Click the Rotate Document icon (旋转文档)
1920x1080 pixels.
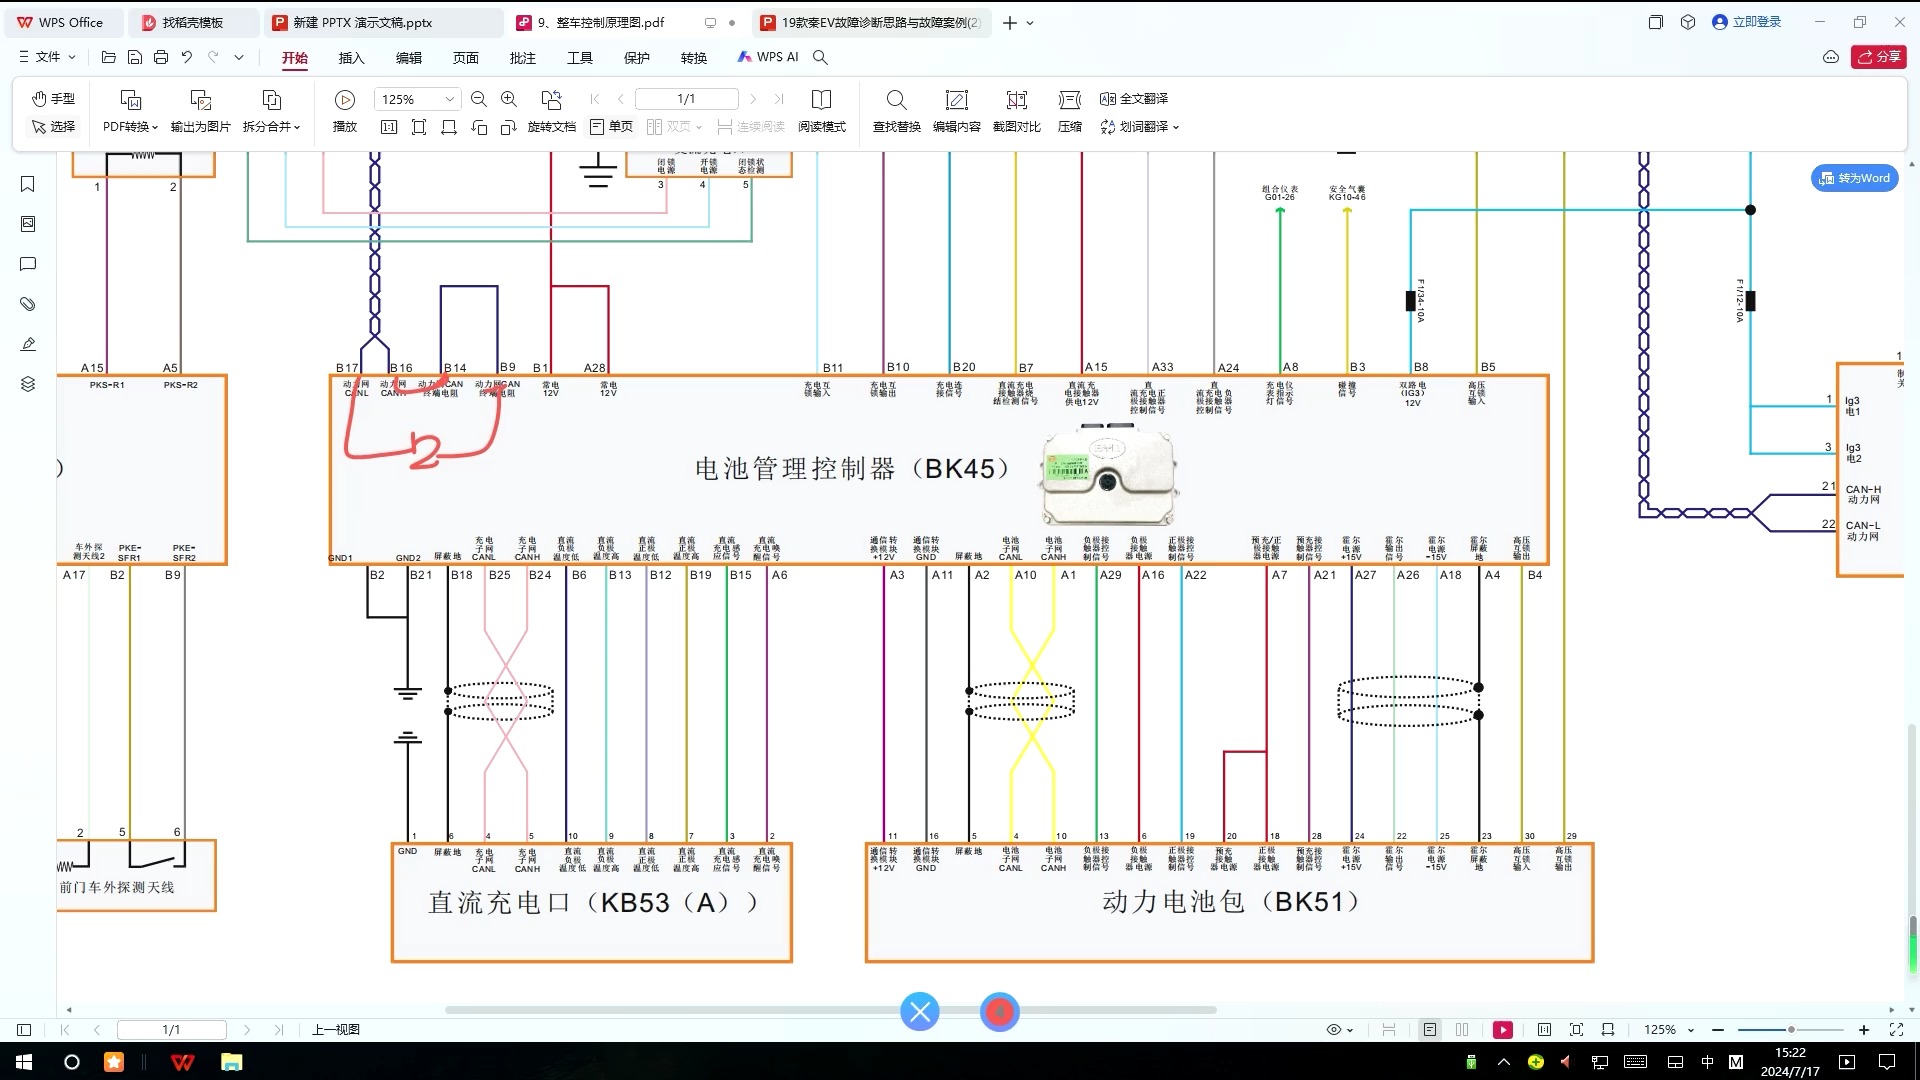pyautogui.click(x=551, y=100)
